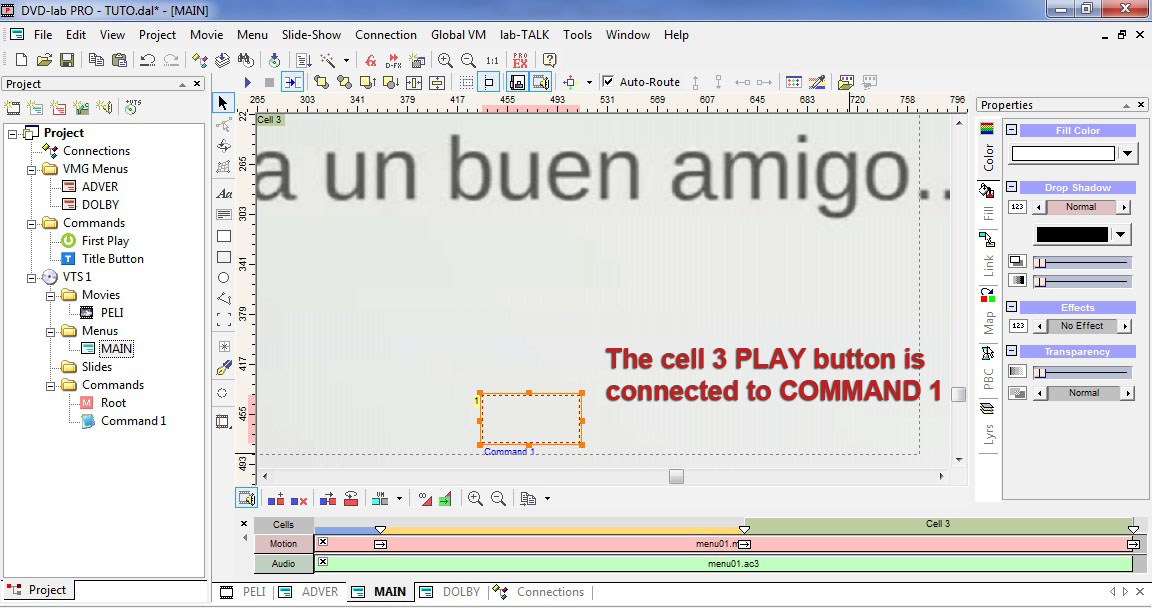This screenshot has width=1154, height=608.
Task: Zoom out timeline with bottom magnifier minus
Action: click(498, 499)
